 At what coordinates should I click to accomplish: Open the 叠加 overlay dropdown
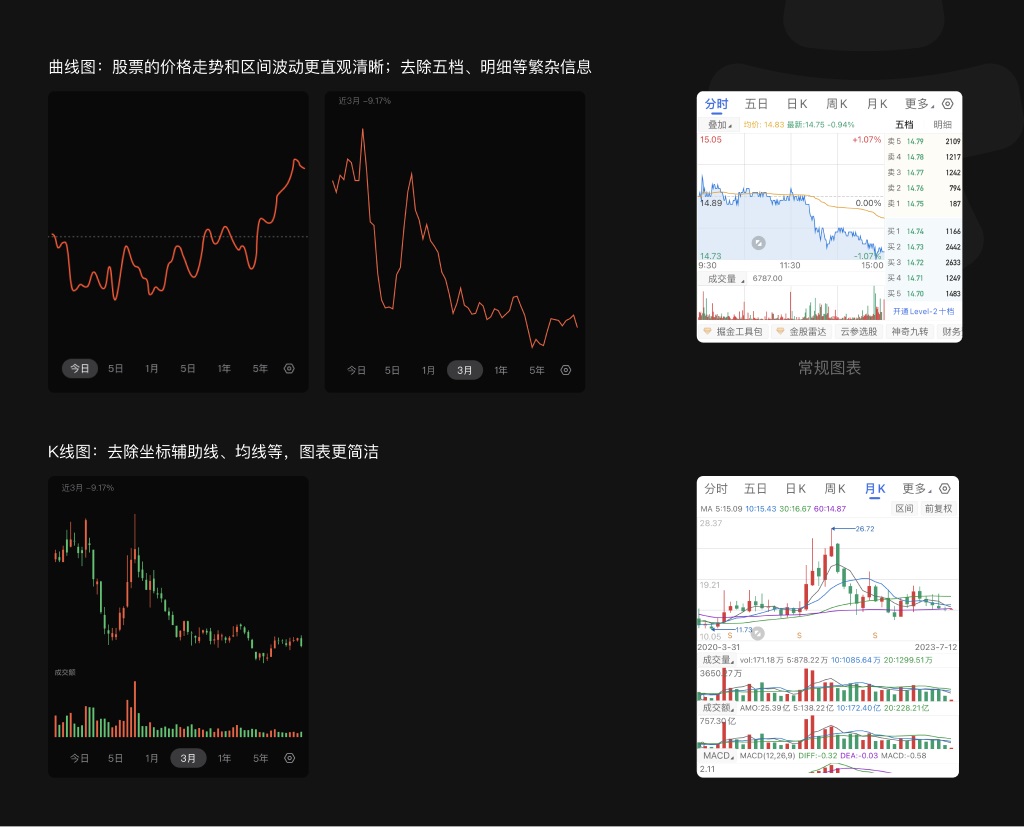(x=720, y=125)
